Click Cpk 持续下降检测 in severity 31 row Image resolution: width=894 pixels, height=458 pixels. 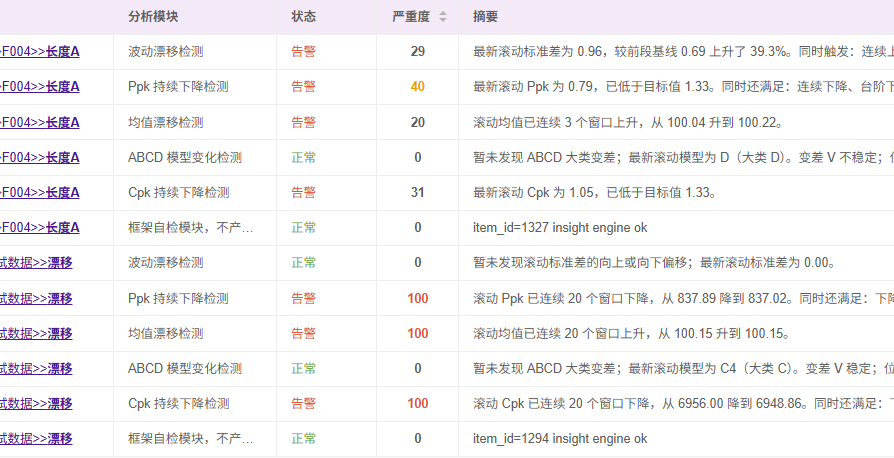pos(178,193)
